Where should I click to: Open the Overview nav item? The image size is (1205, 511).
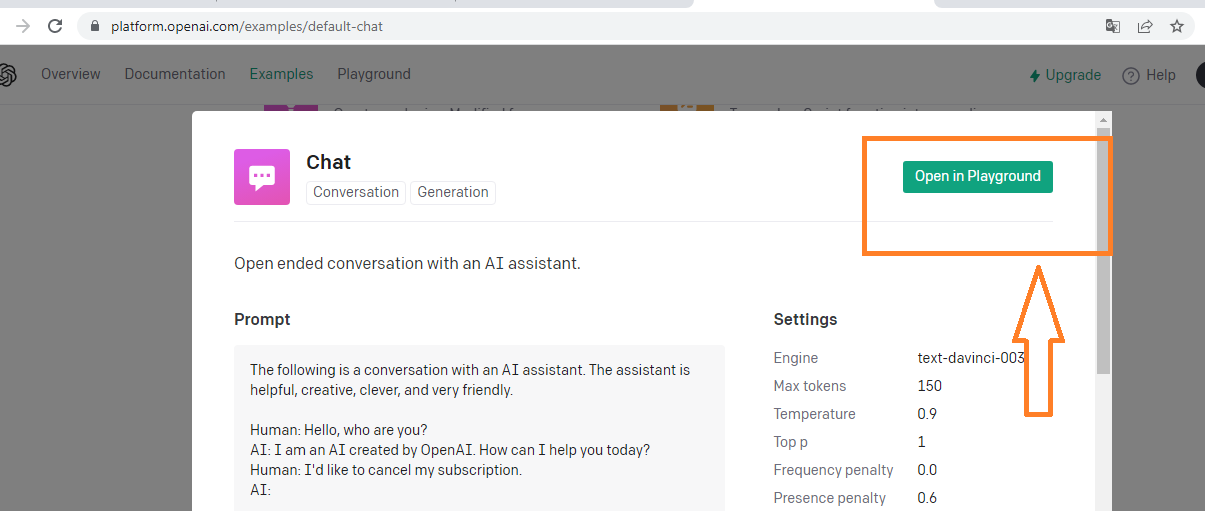[x=71, y=74]
